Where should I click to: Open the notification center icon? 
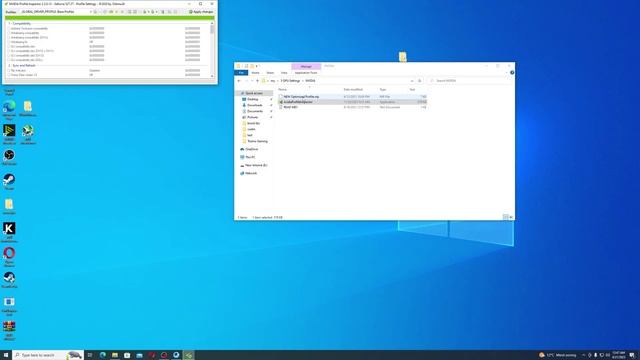632,355
